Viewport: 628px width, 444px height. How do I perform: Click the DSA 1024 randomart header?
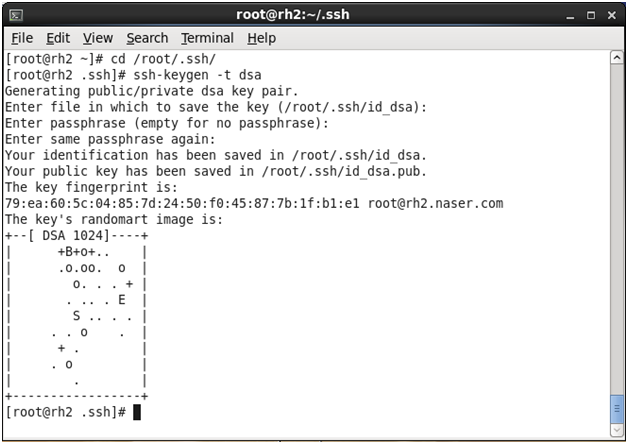76,235
